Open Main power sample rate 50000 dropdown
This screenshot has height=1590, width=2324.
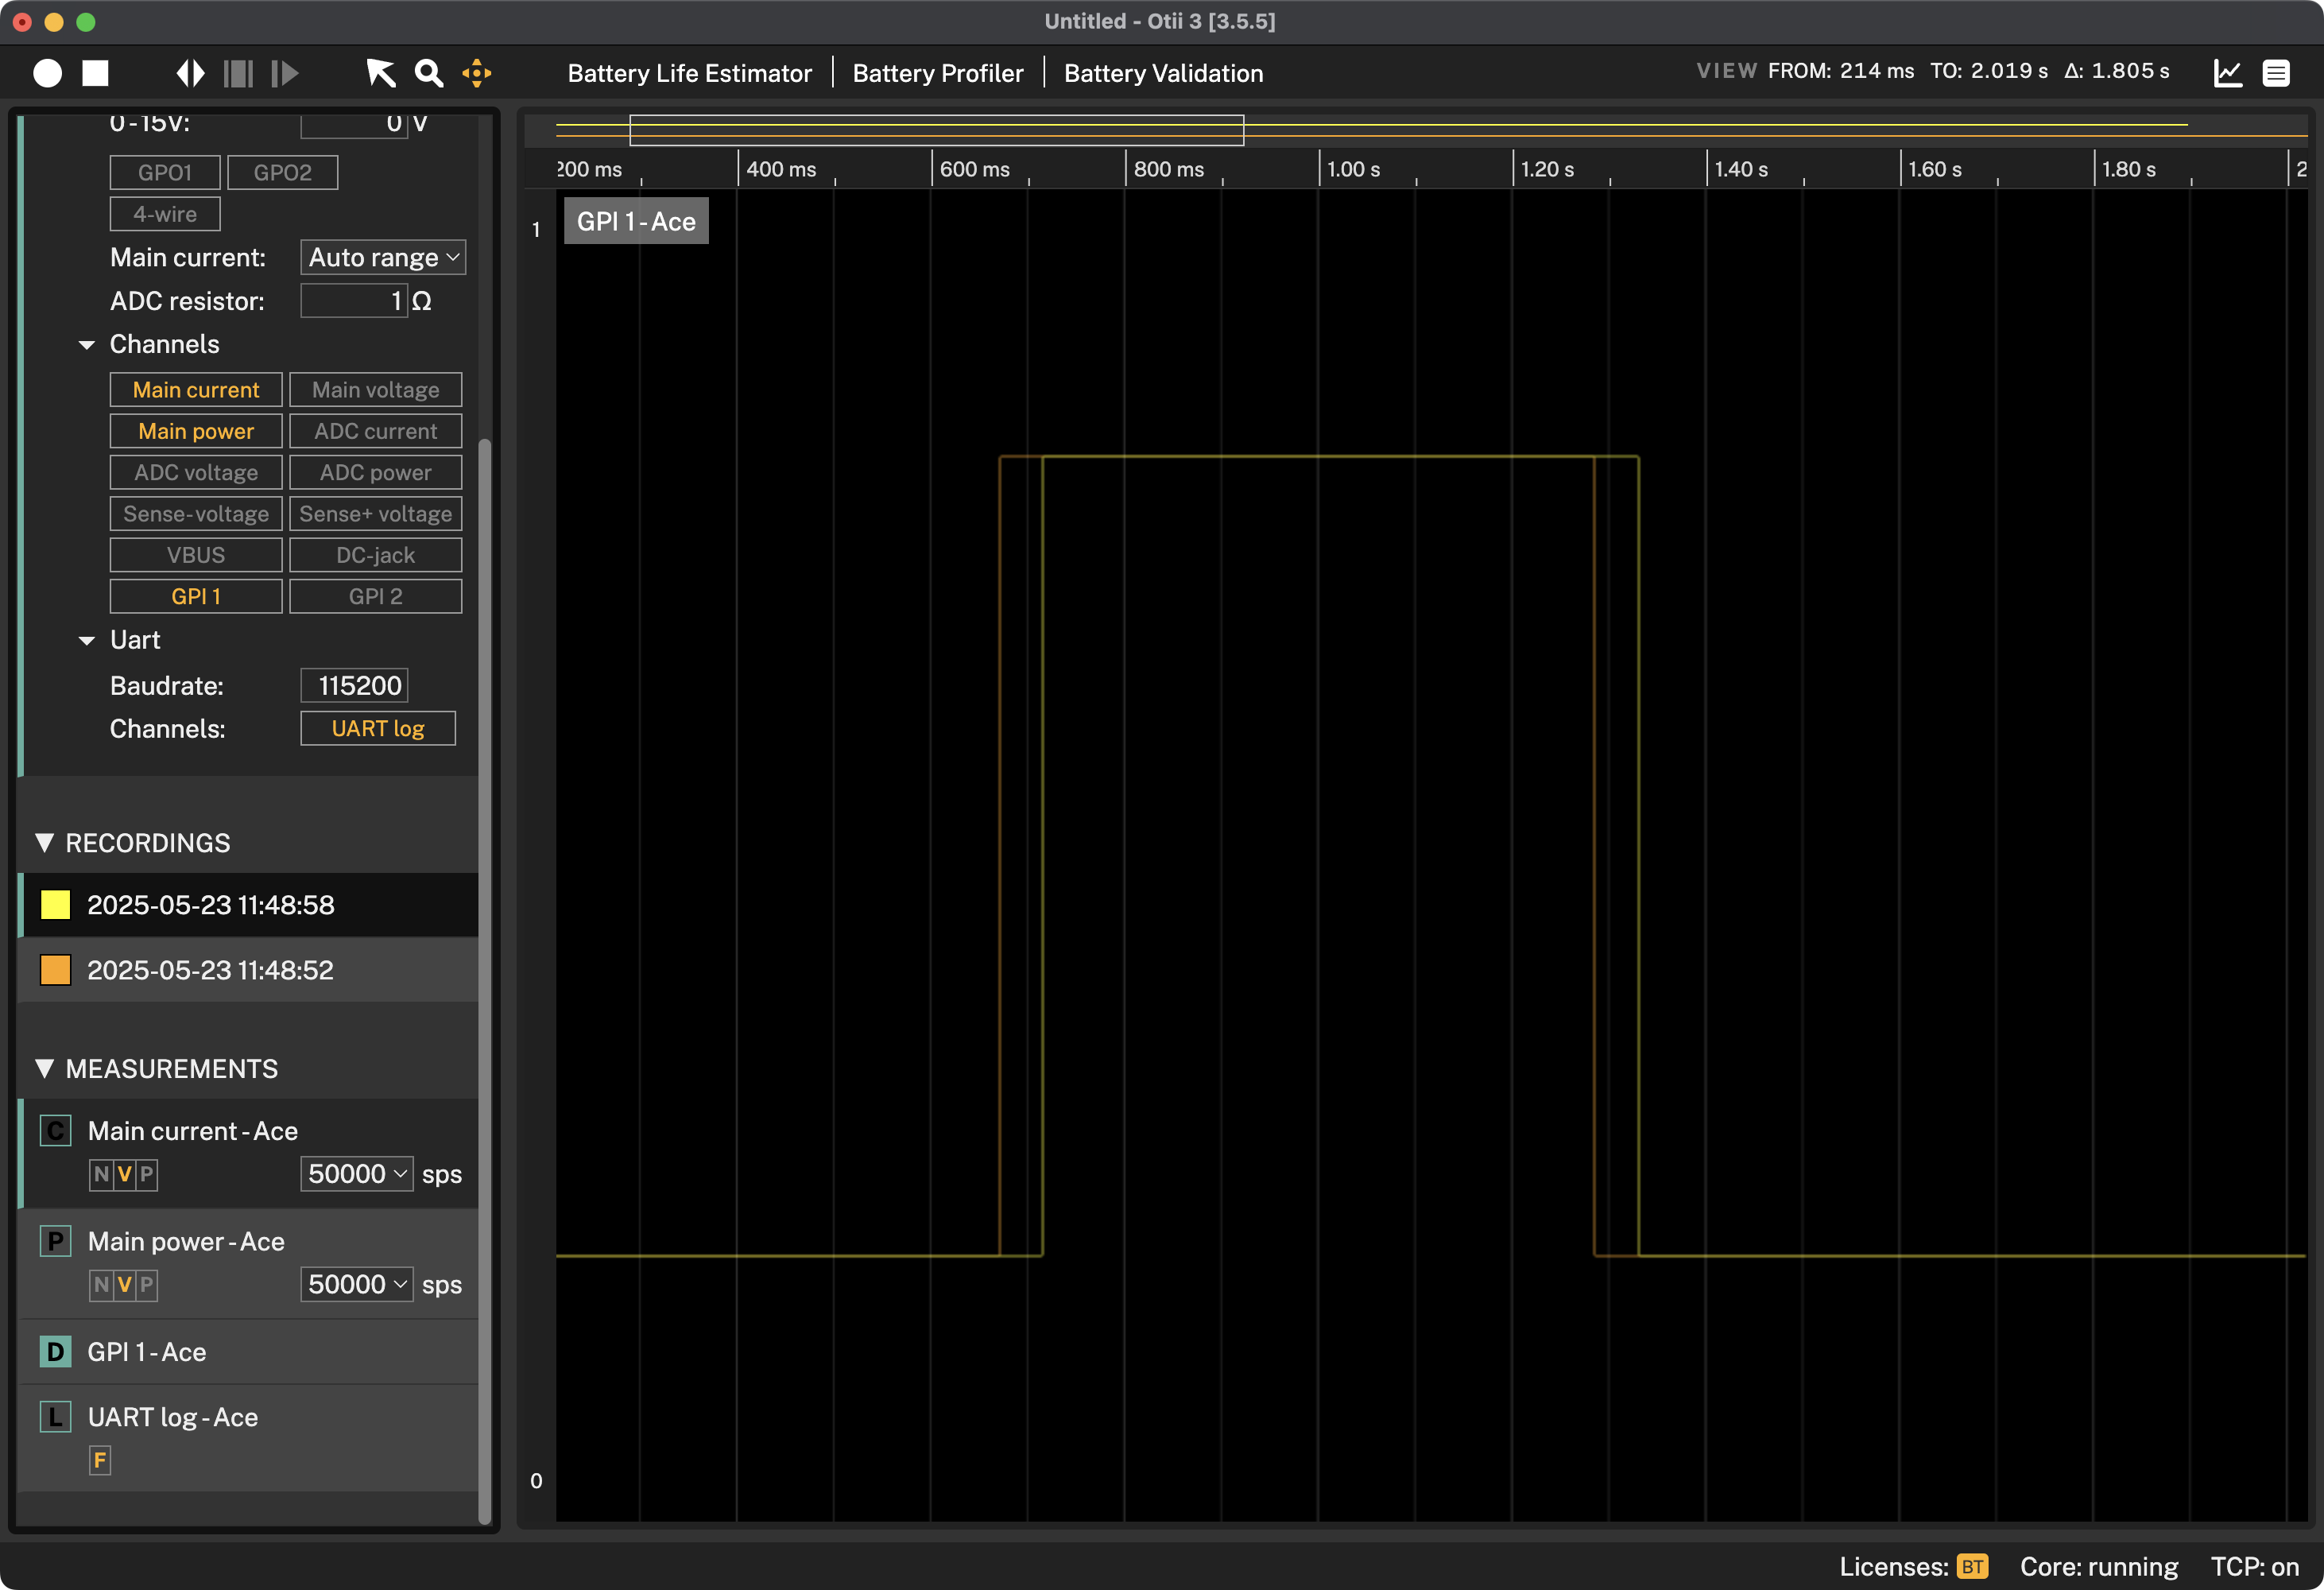click(357, 1285)
